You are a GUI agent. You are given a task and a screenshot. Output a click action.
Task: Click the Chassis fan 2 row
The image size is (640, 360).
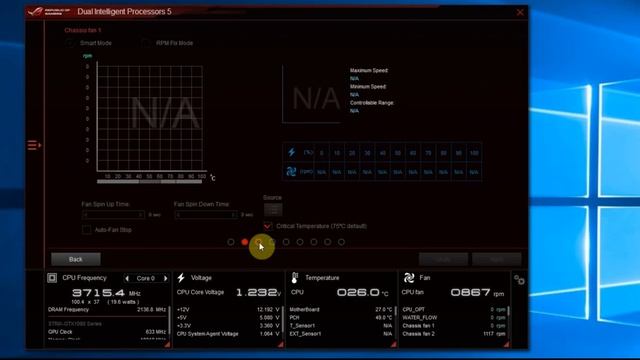(x=454, y=334)
